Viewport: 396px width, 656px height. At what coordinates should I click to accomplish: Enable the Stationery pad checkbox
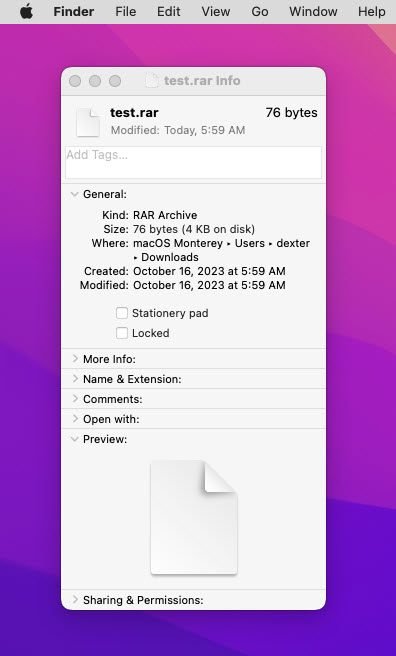(122, 313)
